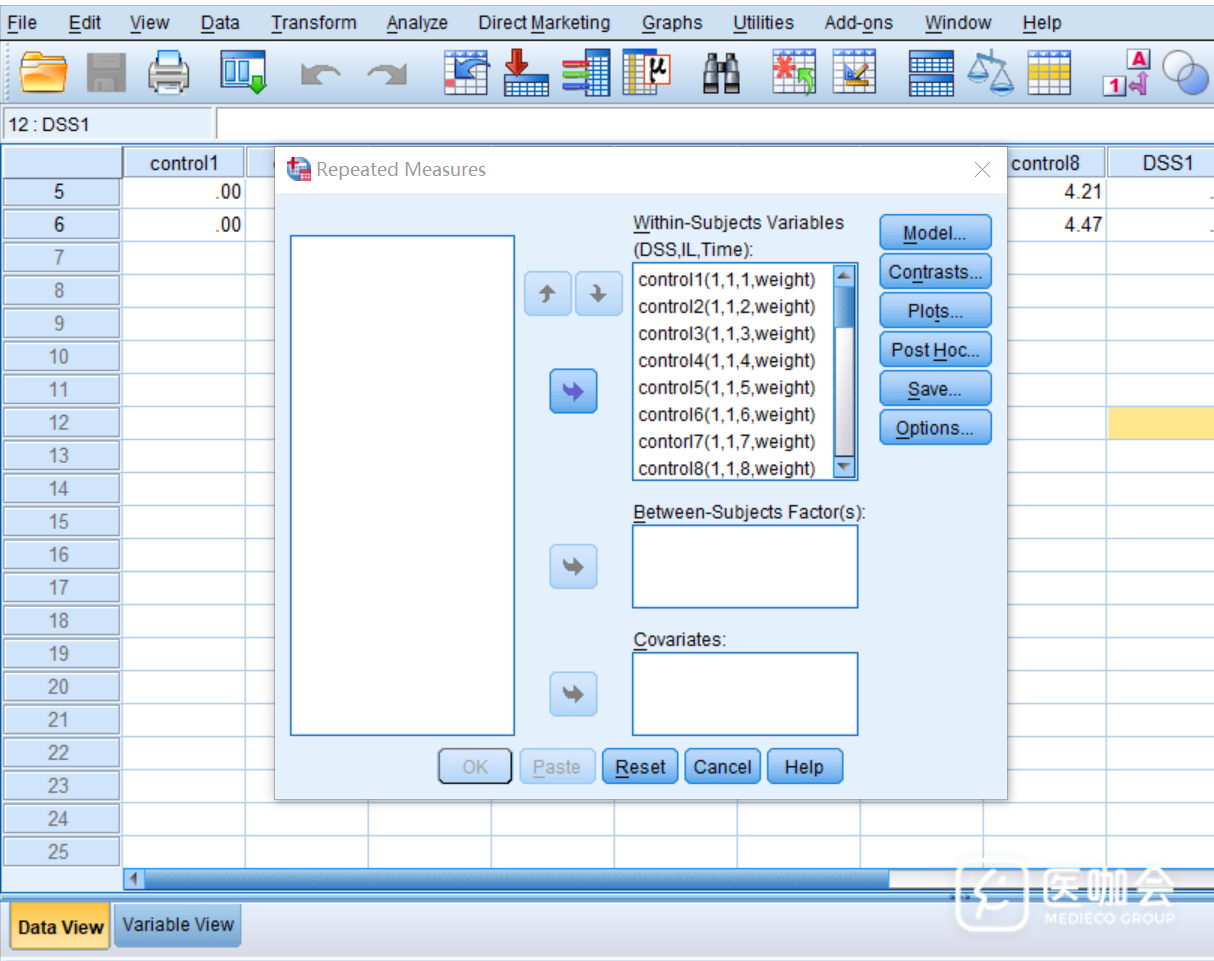This screenshot has width=1214, height=961.
Task: Switch to the Variable View tab
Action: 178,925
